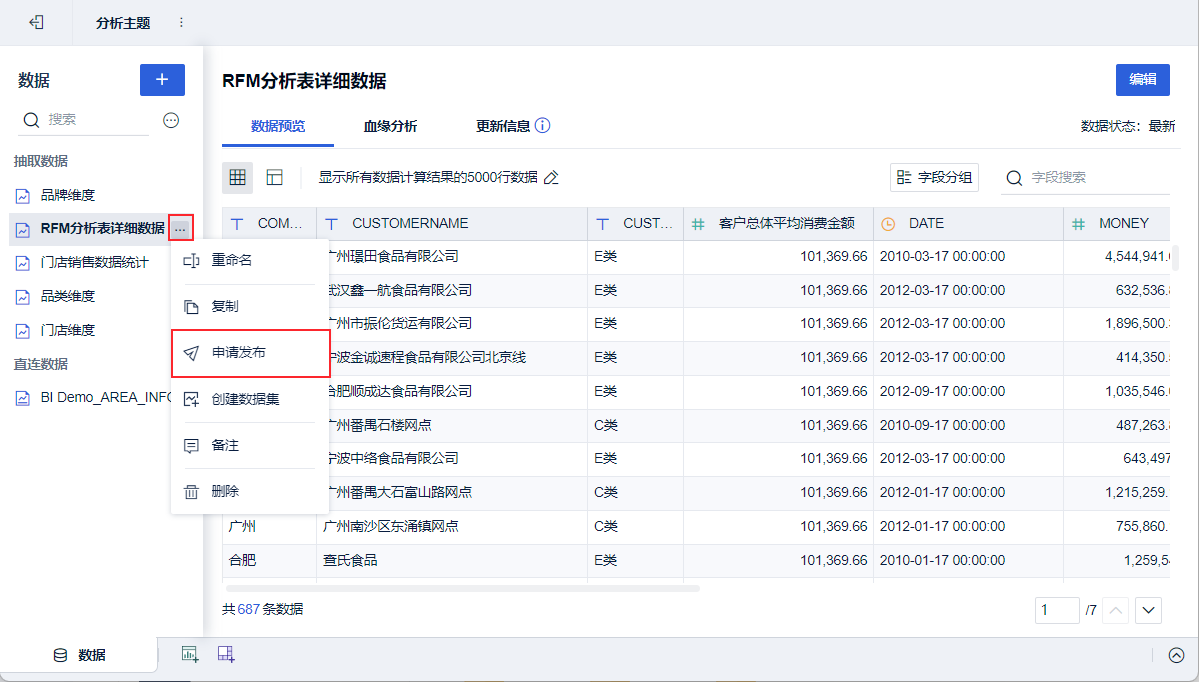Click the blue plus add data button

162,80
